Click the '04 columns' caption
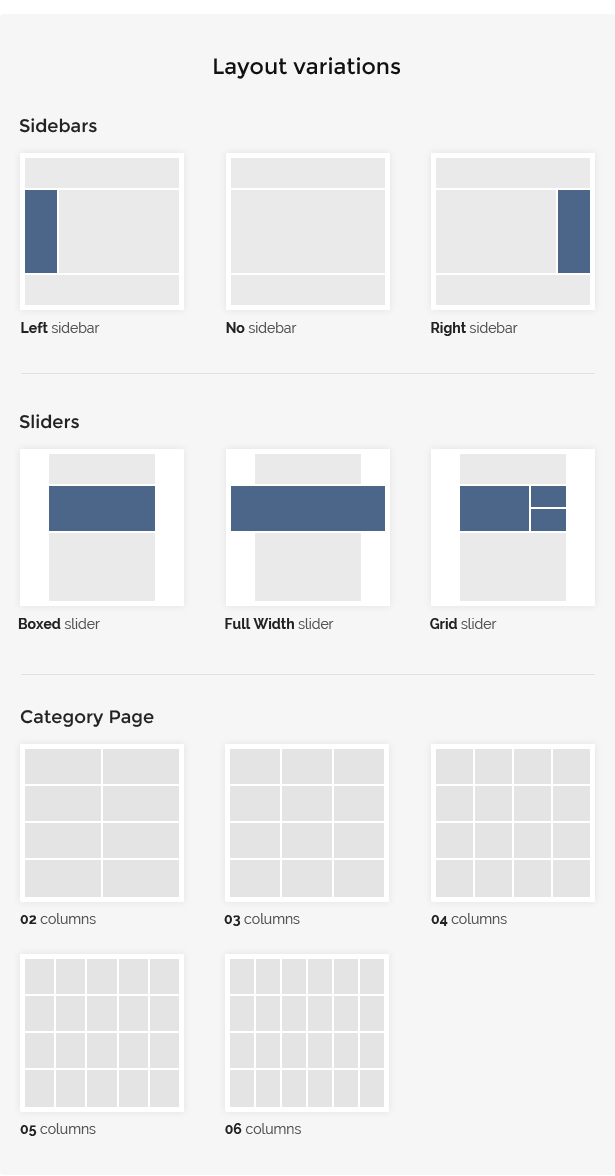 pyautogui.click(x=469, y=919)
